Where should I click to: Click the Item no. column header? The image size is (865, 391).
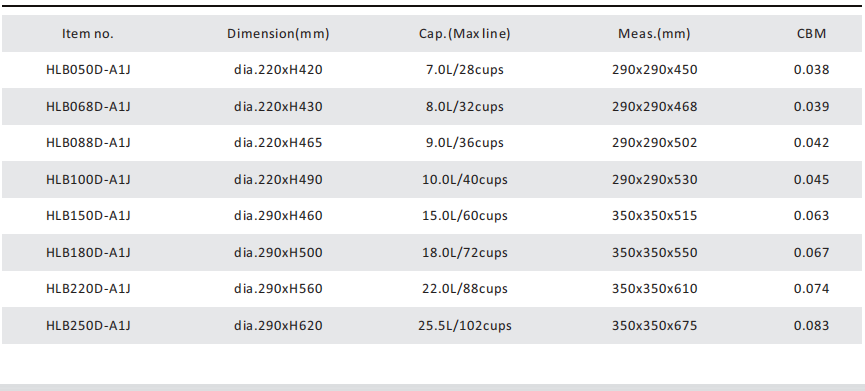tap(88, 34)
